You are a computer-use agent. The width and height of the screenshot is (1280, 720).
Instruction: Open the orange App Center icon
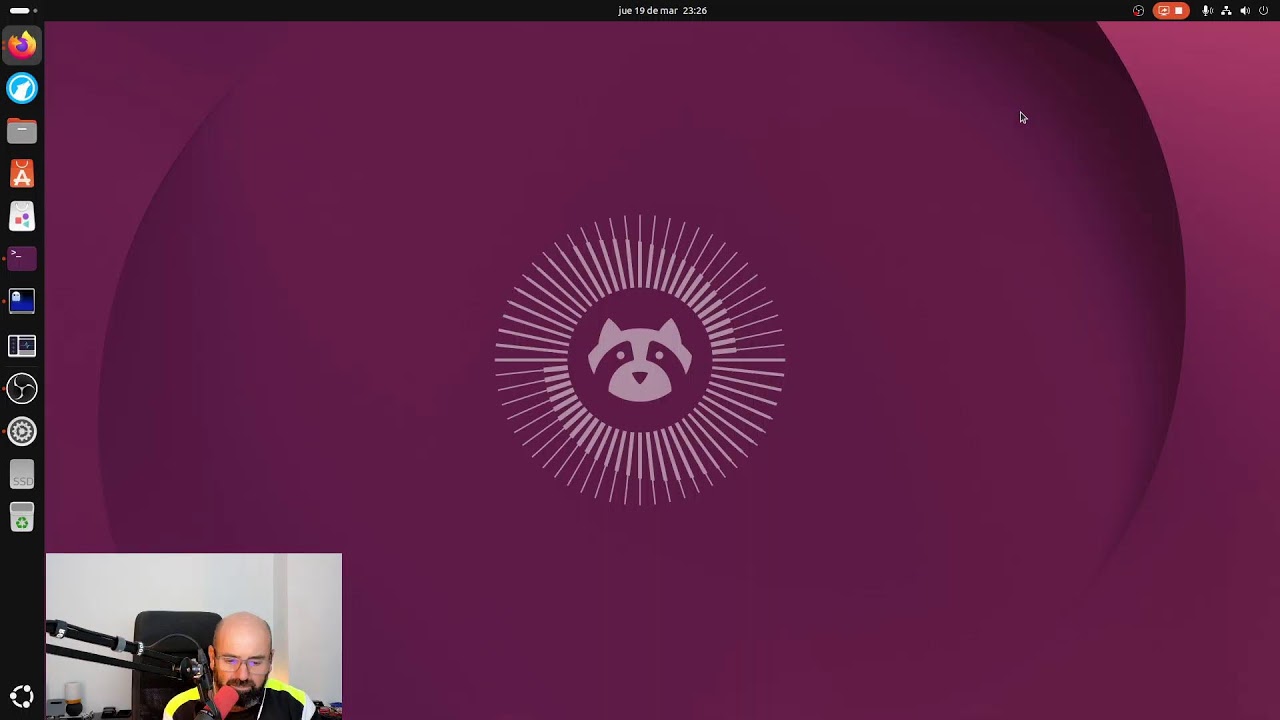(22, 174)
